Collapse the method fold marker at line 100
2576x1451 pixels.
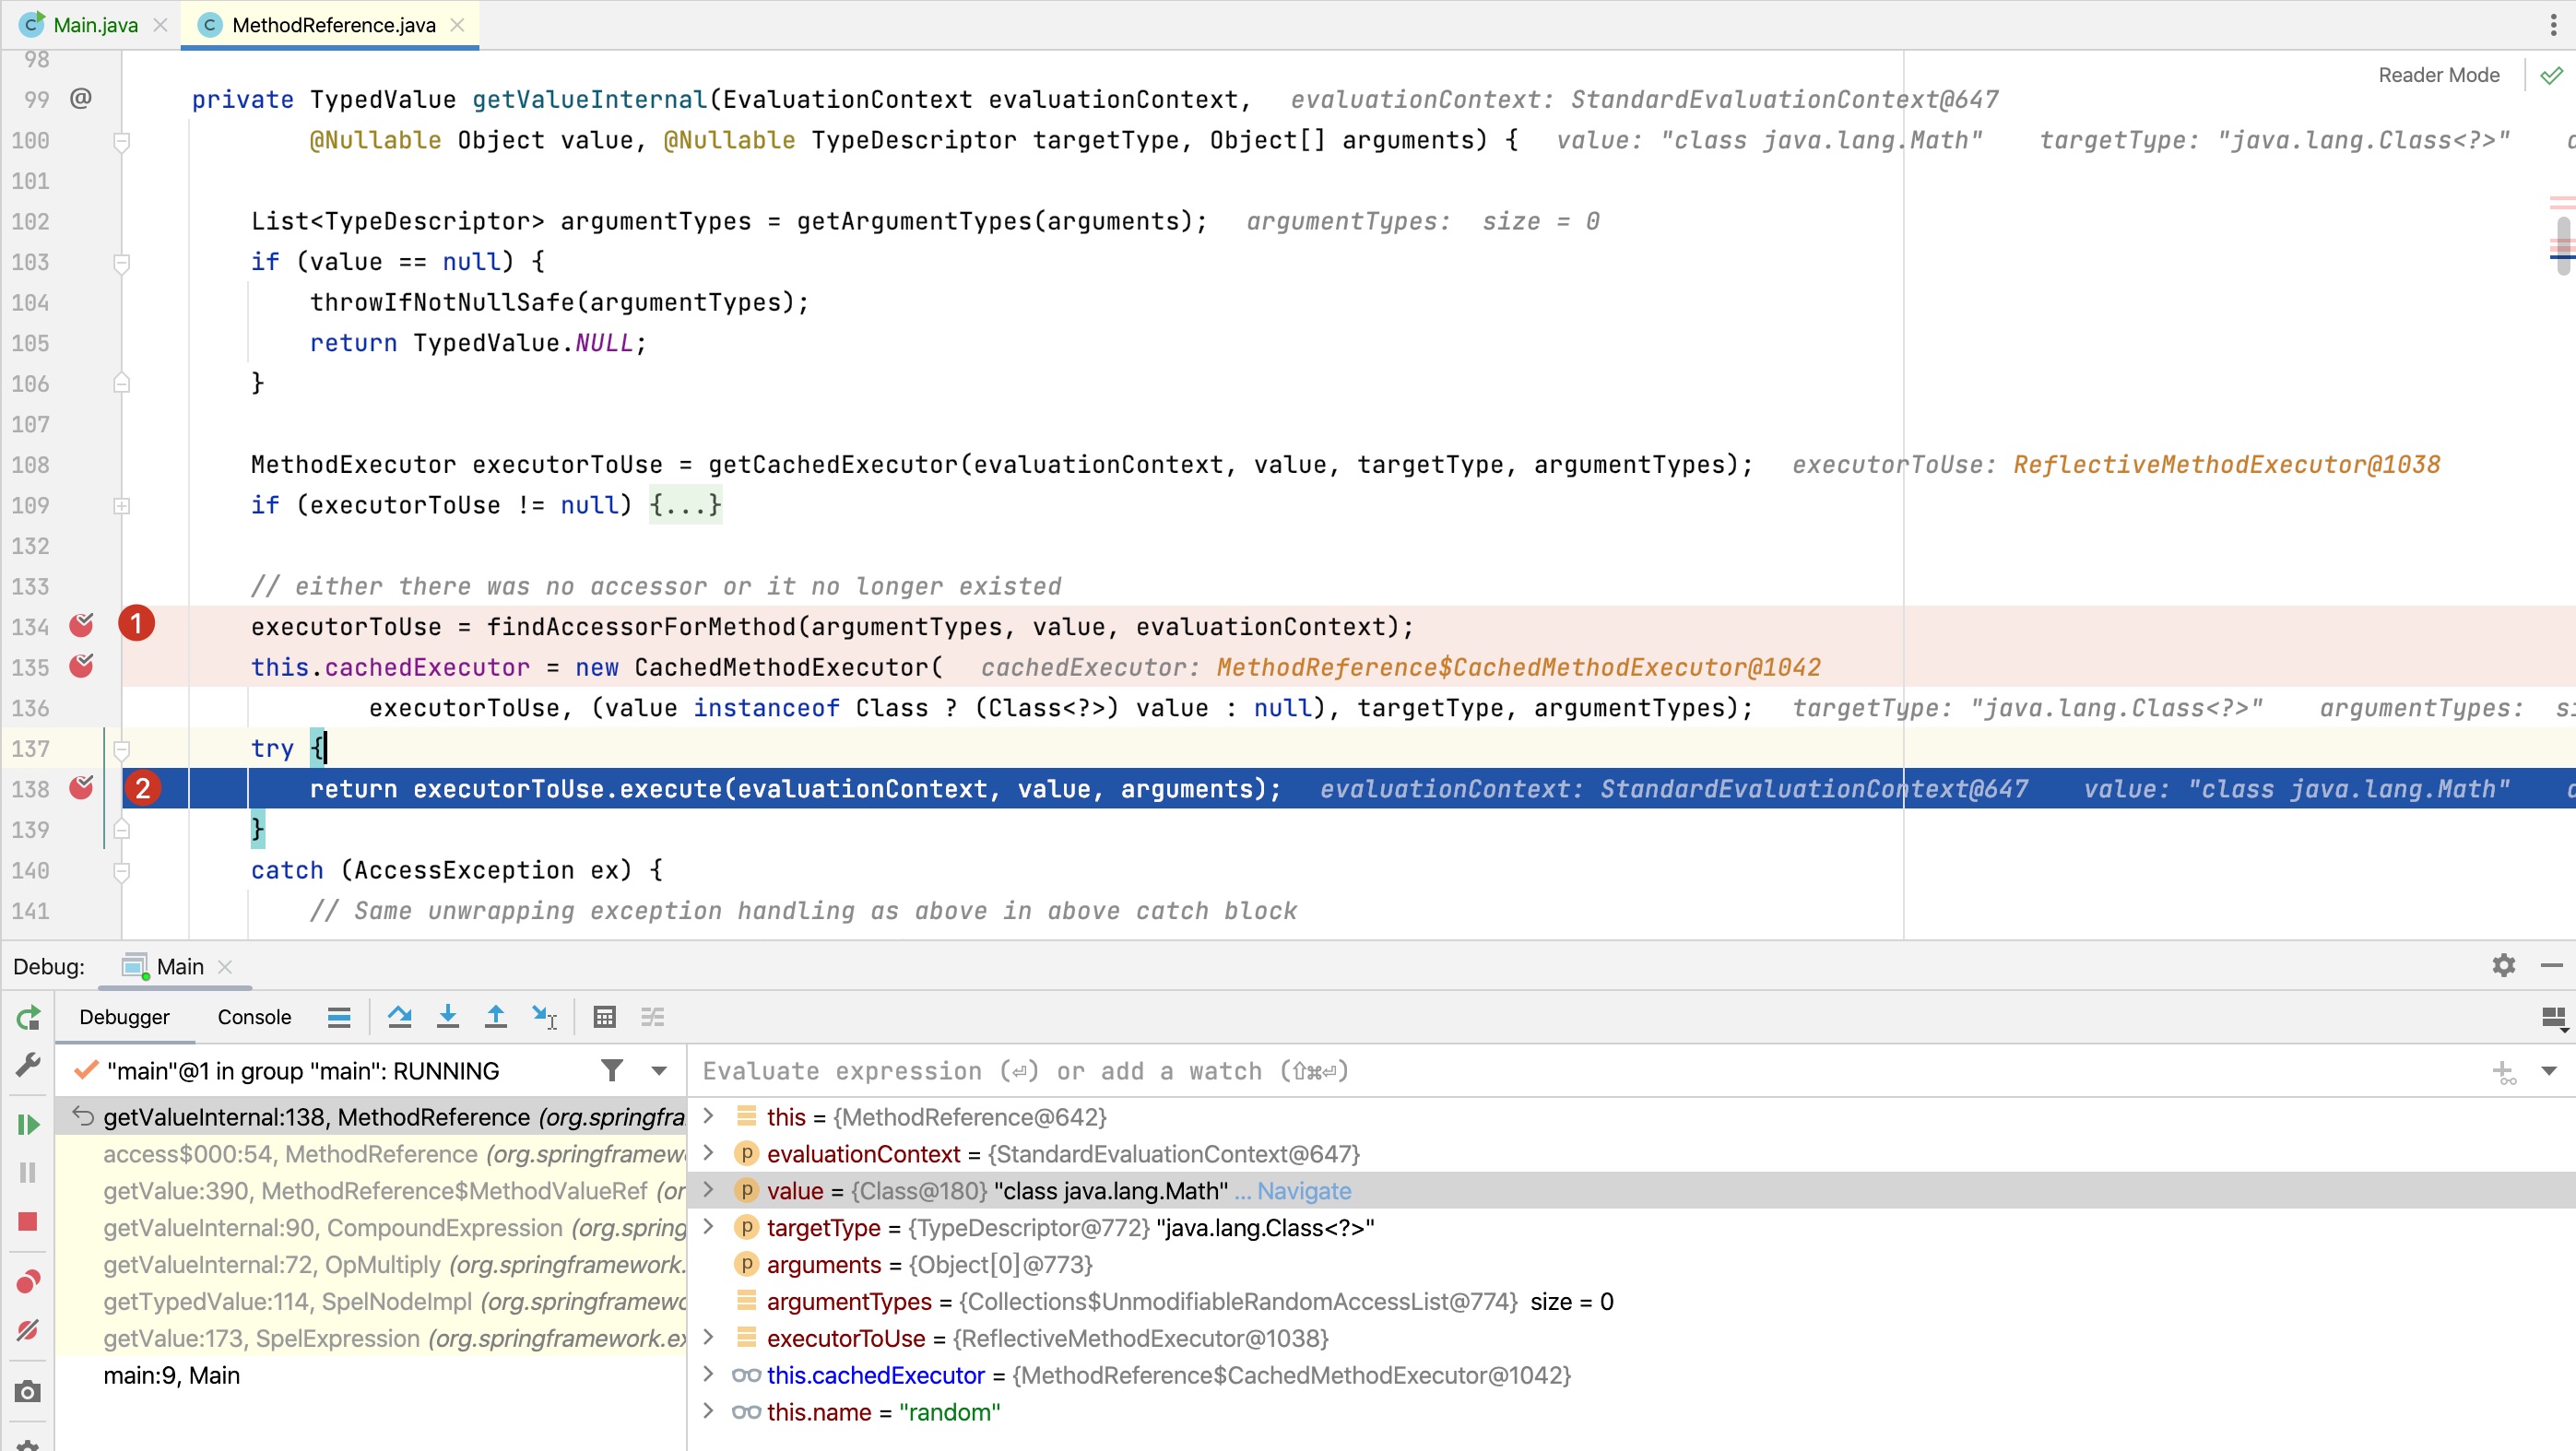(121, 141)
